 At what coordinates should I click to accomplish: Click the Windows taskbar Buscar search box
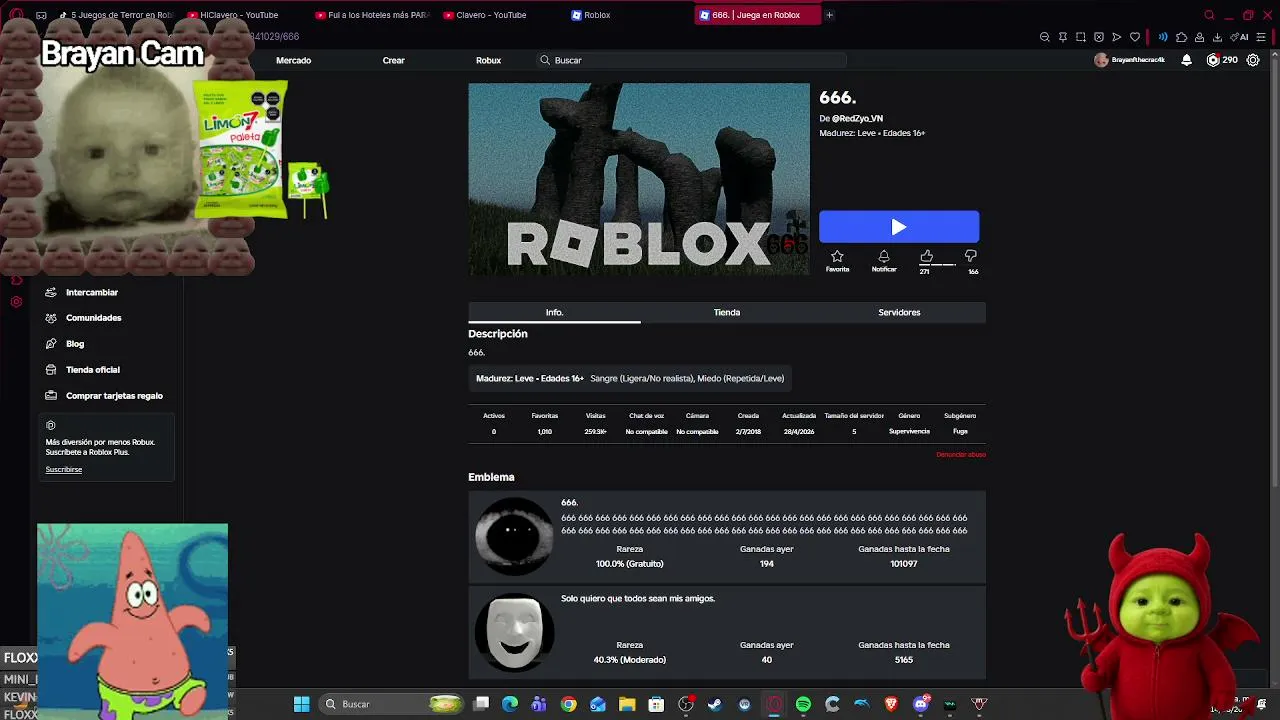click(392, 704)
